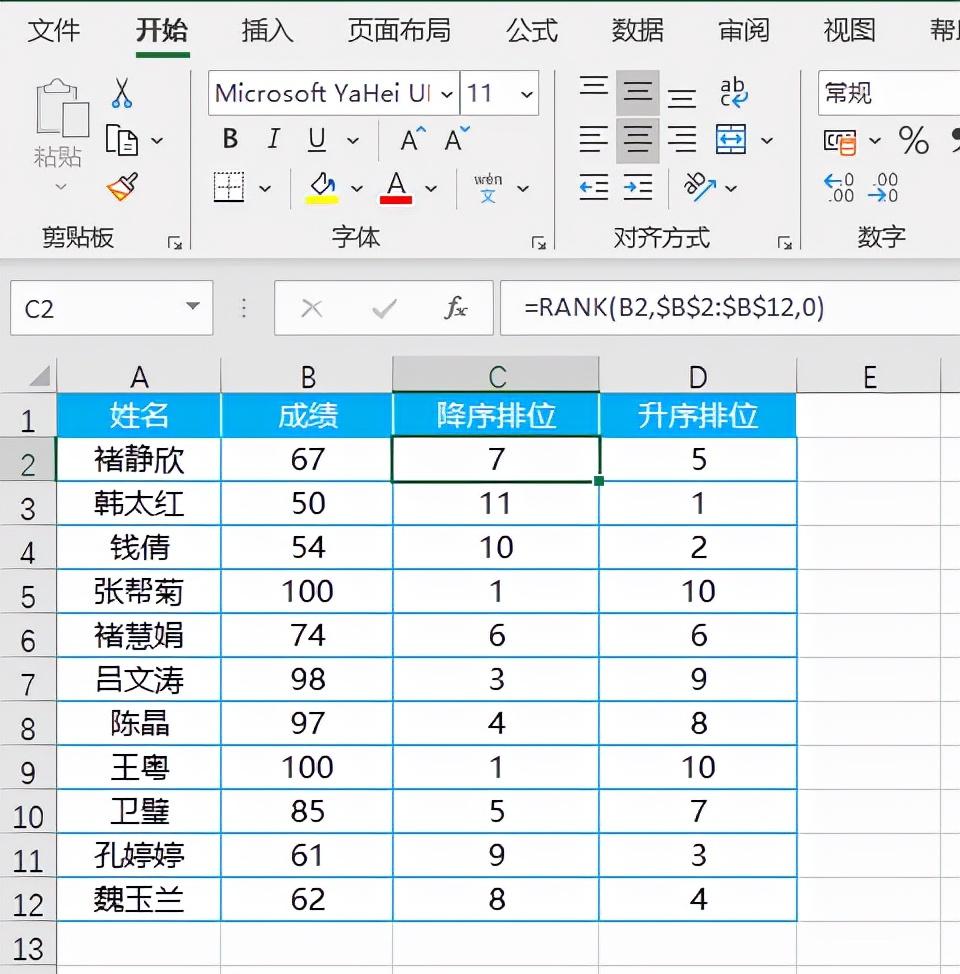960x974 pixels.
Task: Select the cell containing 张帮菊
Action: 139,591
